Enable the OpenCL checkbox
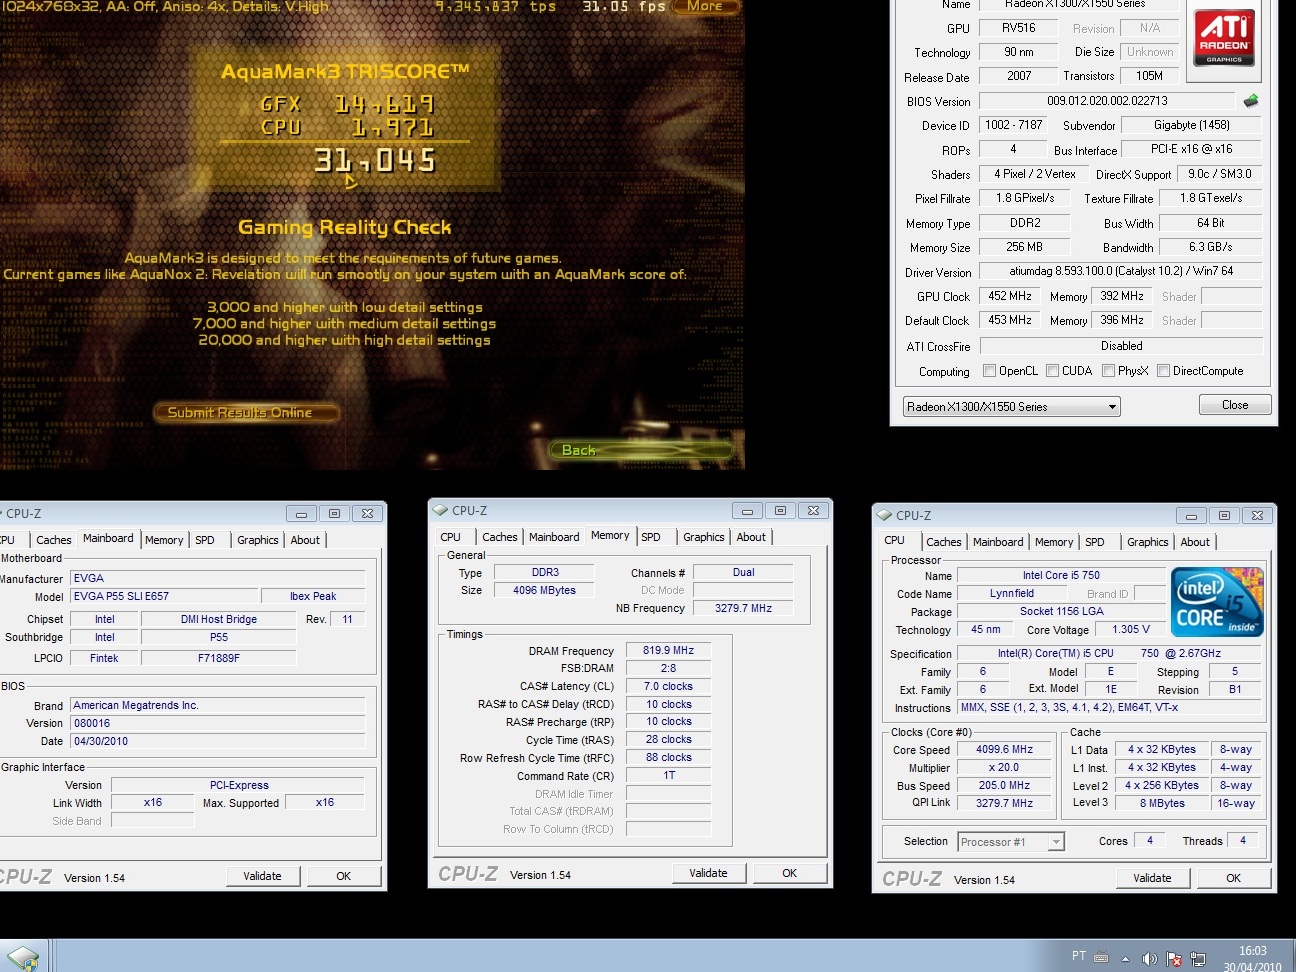This screenshot has width=1296, height=972. 989,371
